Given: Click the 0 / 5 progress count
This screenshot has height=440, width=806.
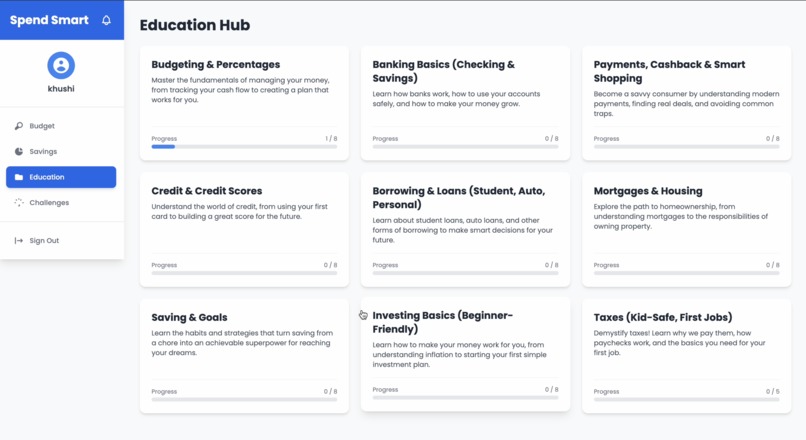Looking at the screenshot, I should click(773, 392).
